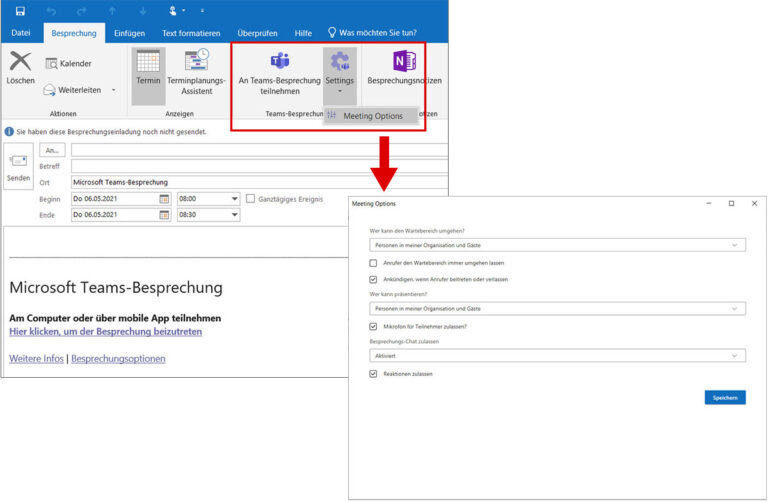Open the Weitere Infos link
The image size is (768, 502).
tap(36, 359)
